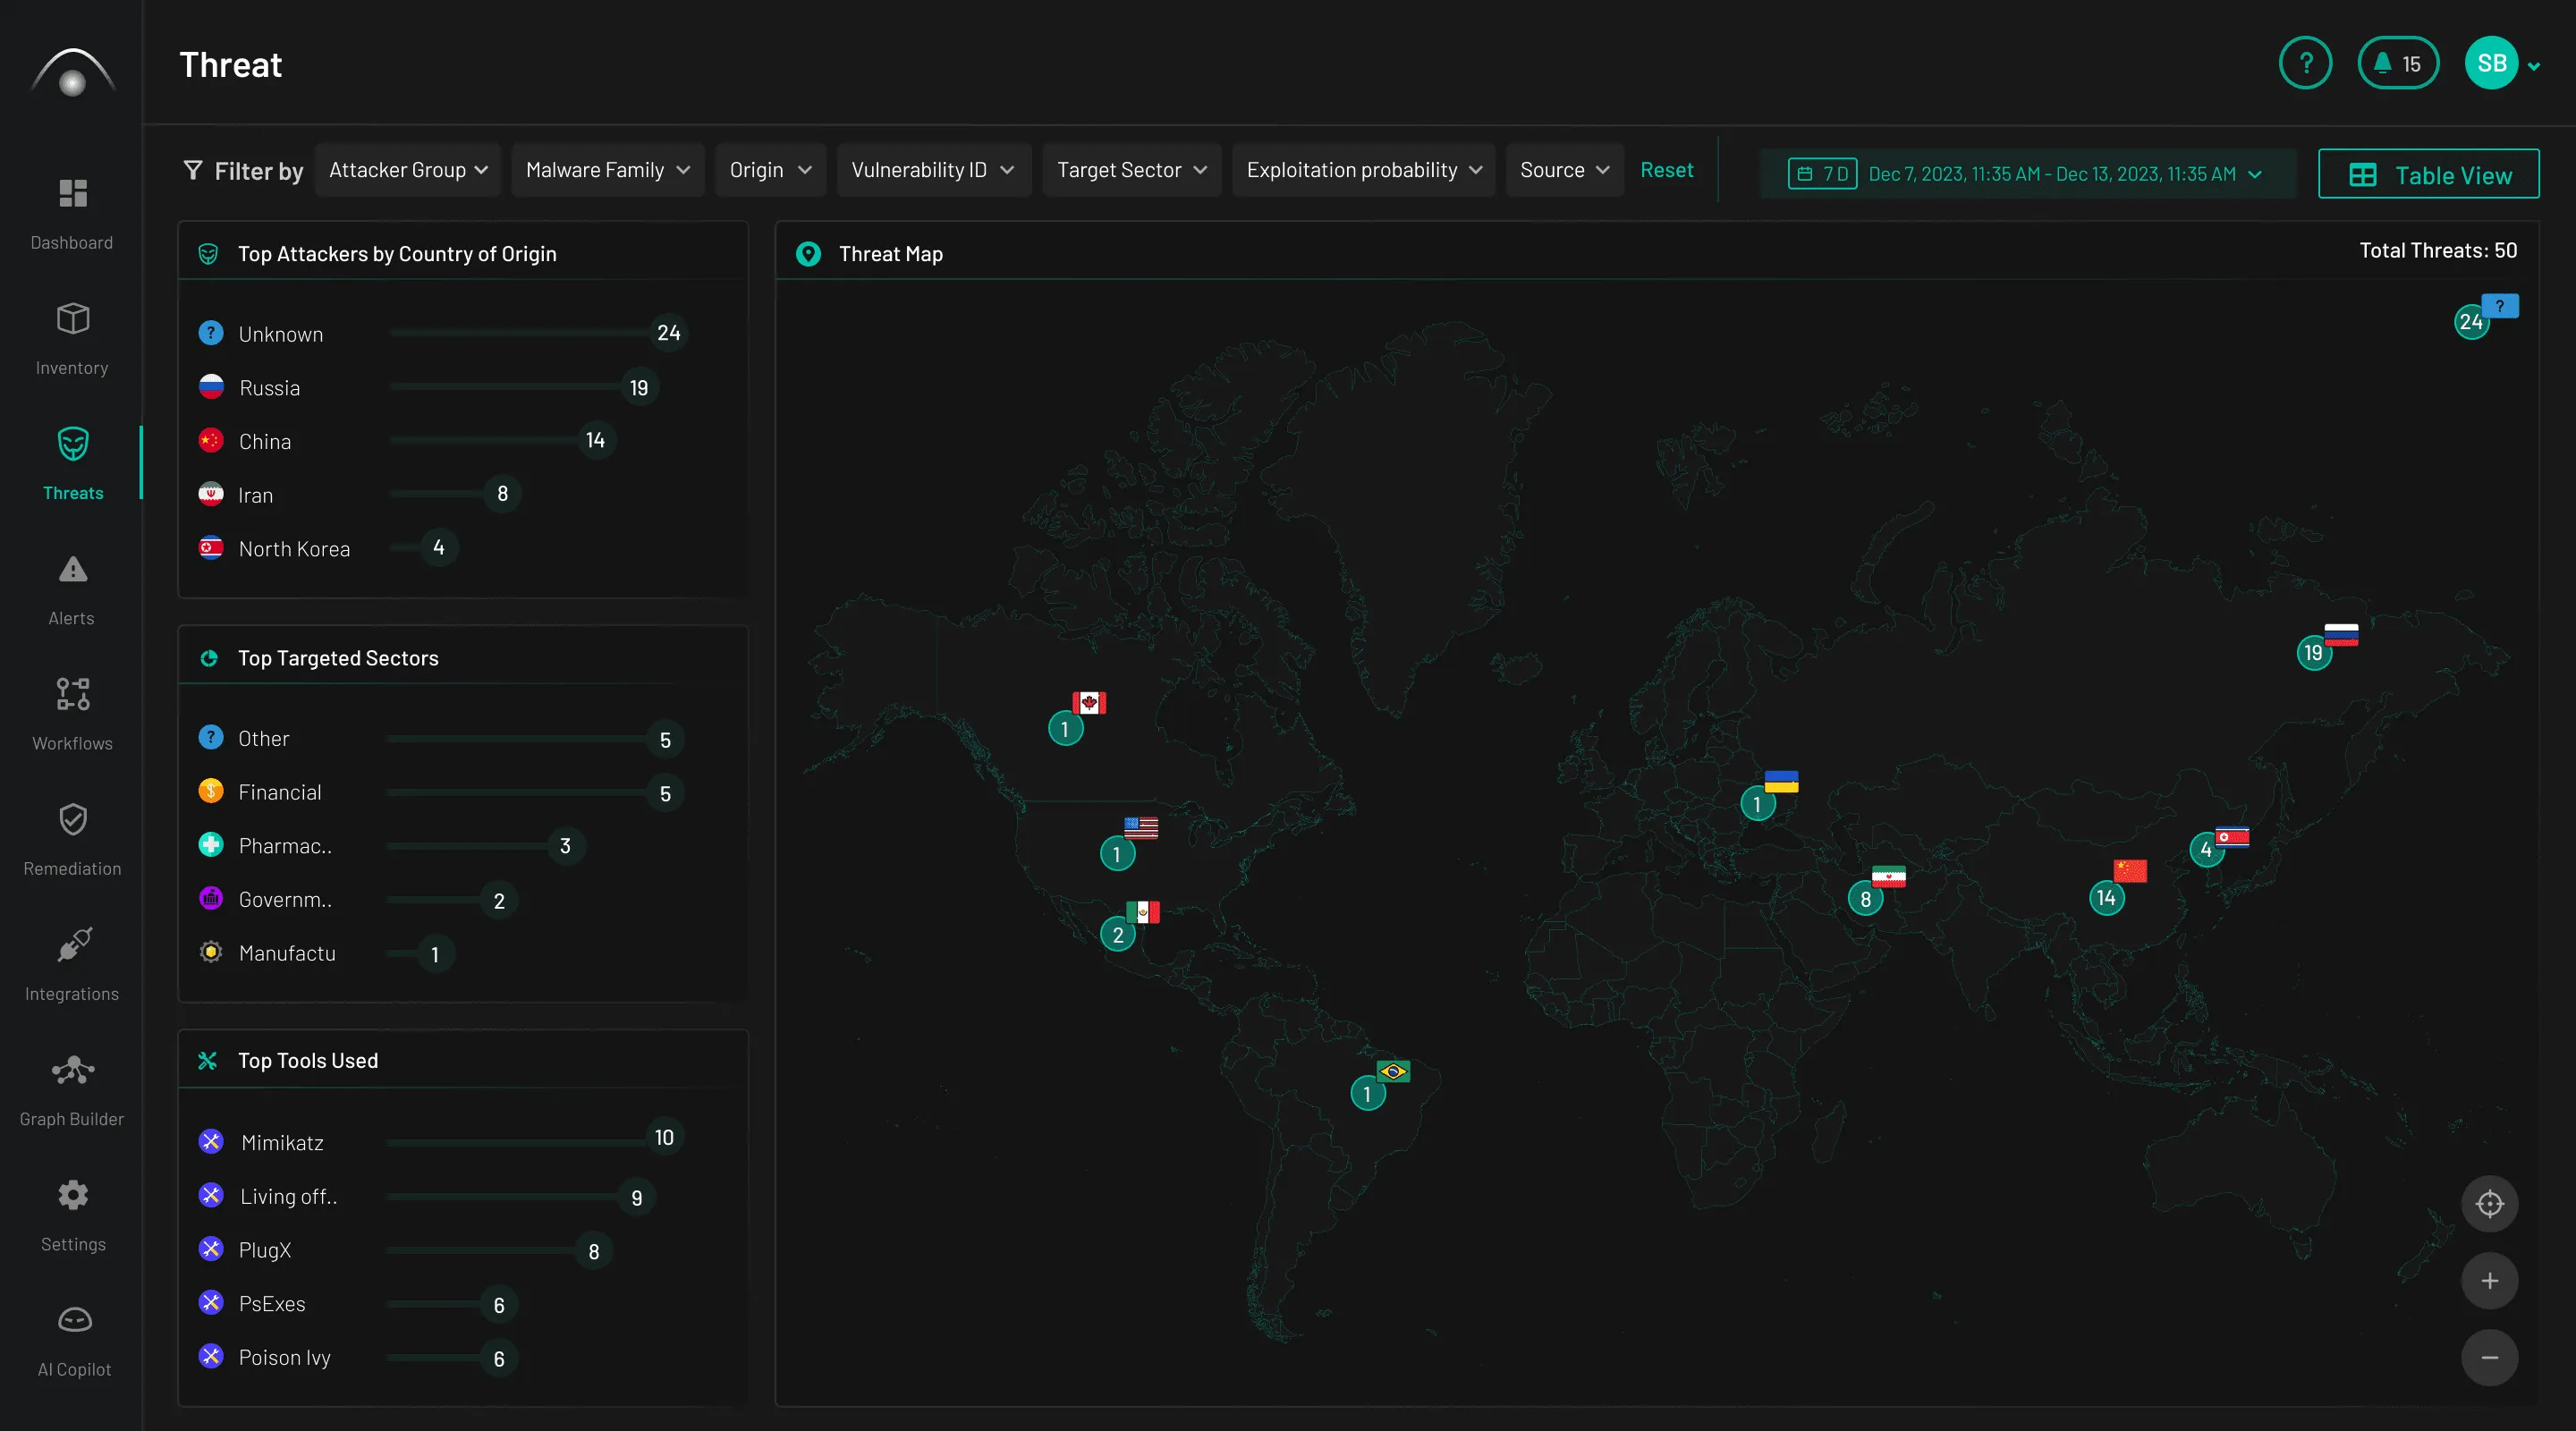This screenshot has height=1431, width=2576.
Task: Expand the Attacker Group filter
Action: tap(408, 170)
